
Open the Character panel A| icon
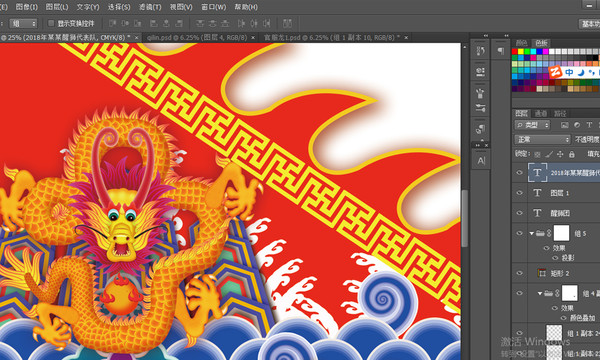pyautogui.click(x=481, y=161)
